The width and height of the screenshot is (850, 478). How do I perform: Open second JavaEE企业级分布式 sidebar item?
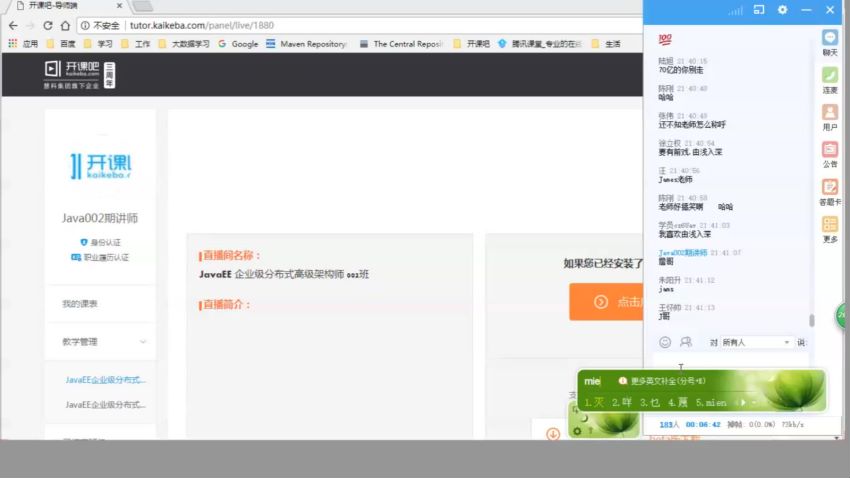pos(106,405)
